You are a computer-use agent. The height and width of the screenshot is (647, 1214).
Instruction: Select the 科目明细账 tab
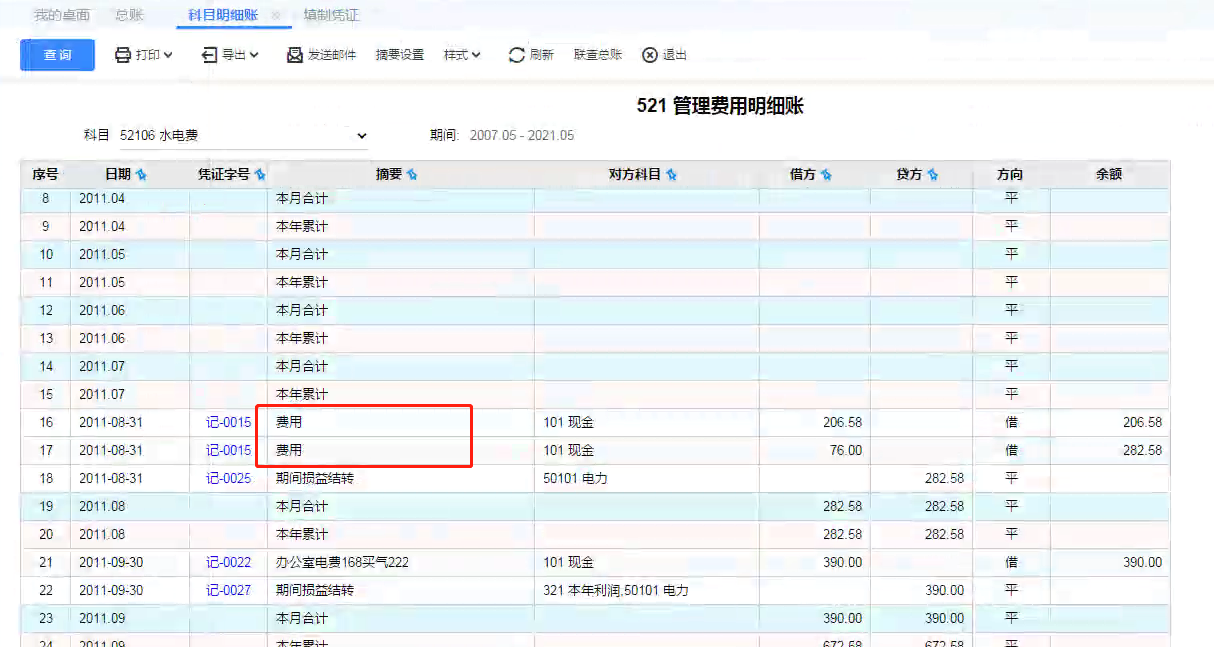(x=223, y=15)
